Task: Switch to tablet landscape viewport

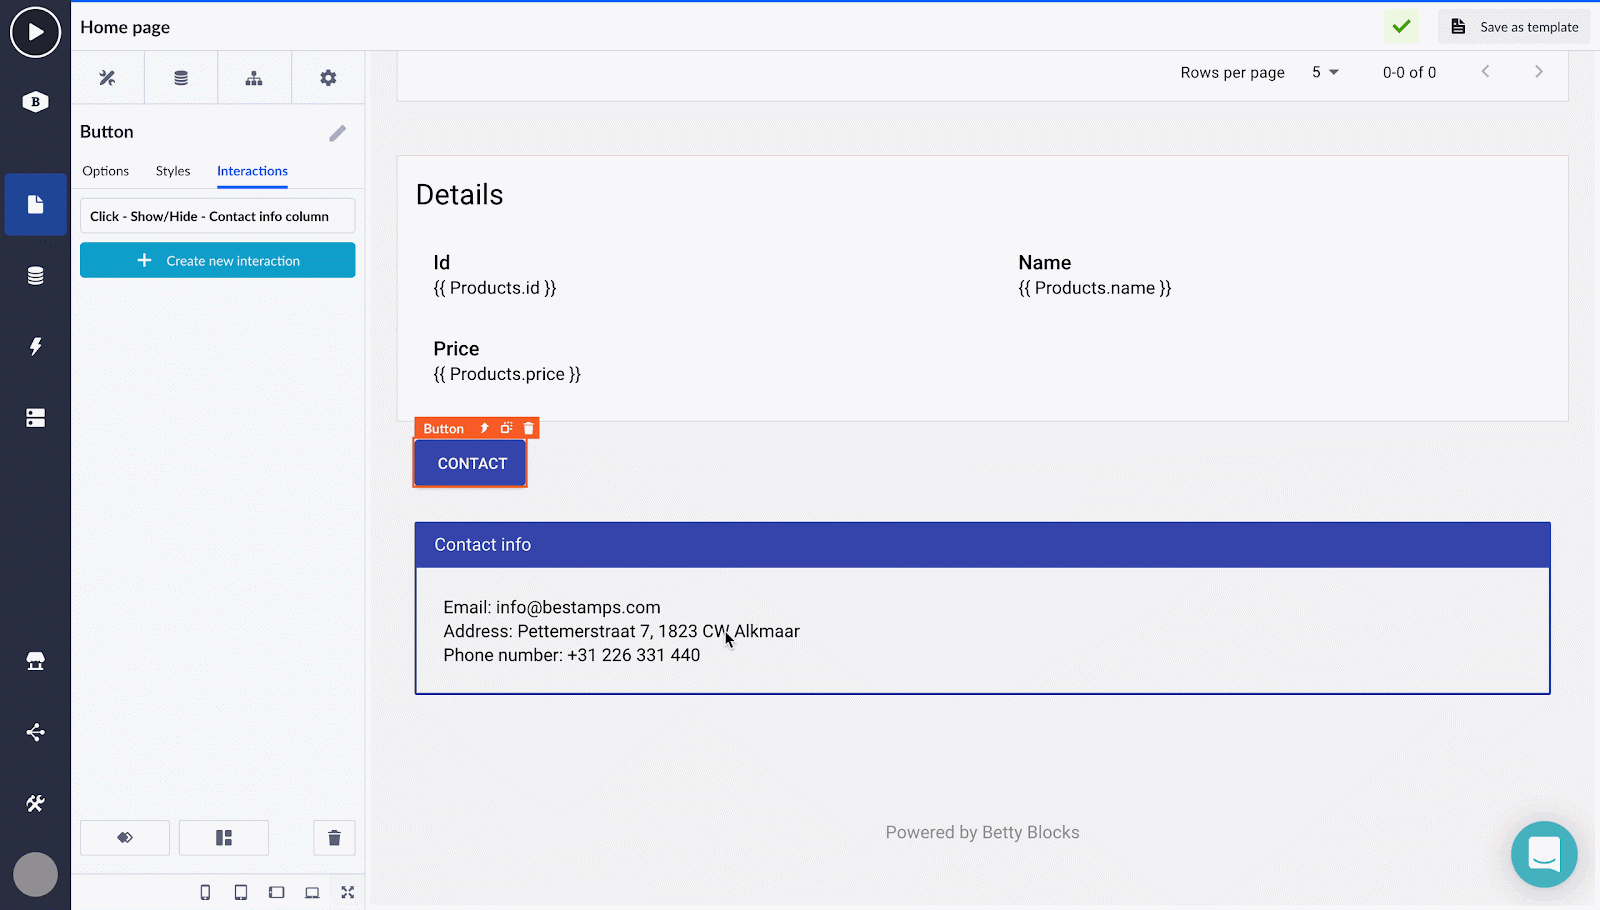Action: click(277, 892)
